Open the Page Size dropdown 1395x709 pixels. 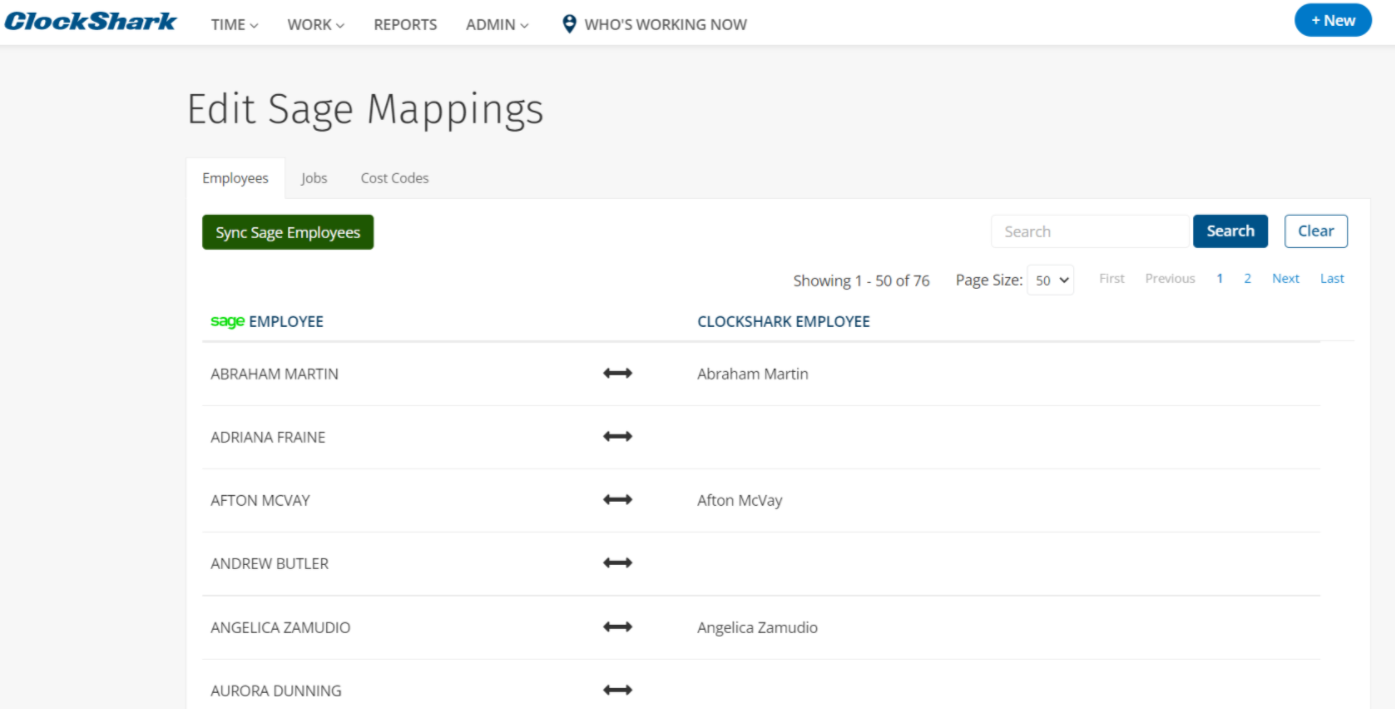(x=1051, y=280)
